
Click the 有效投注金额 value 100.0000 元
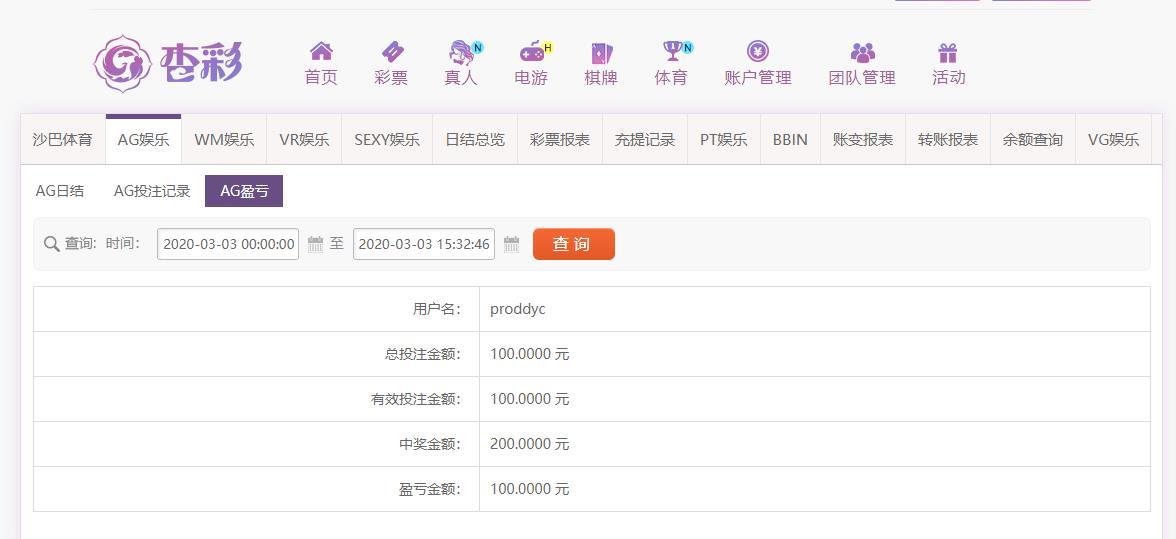(x=530, y=399)
